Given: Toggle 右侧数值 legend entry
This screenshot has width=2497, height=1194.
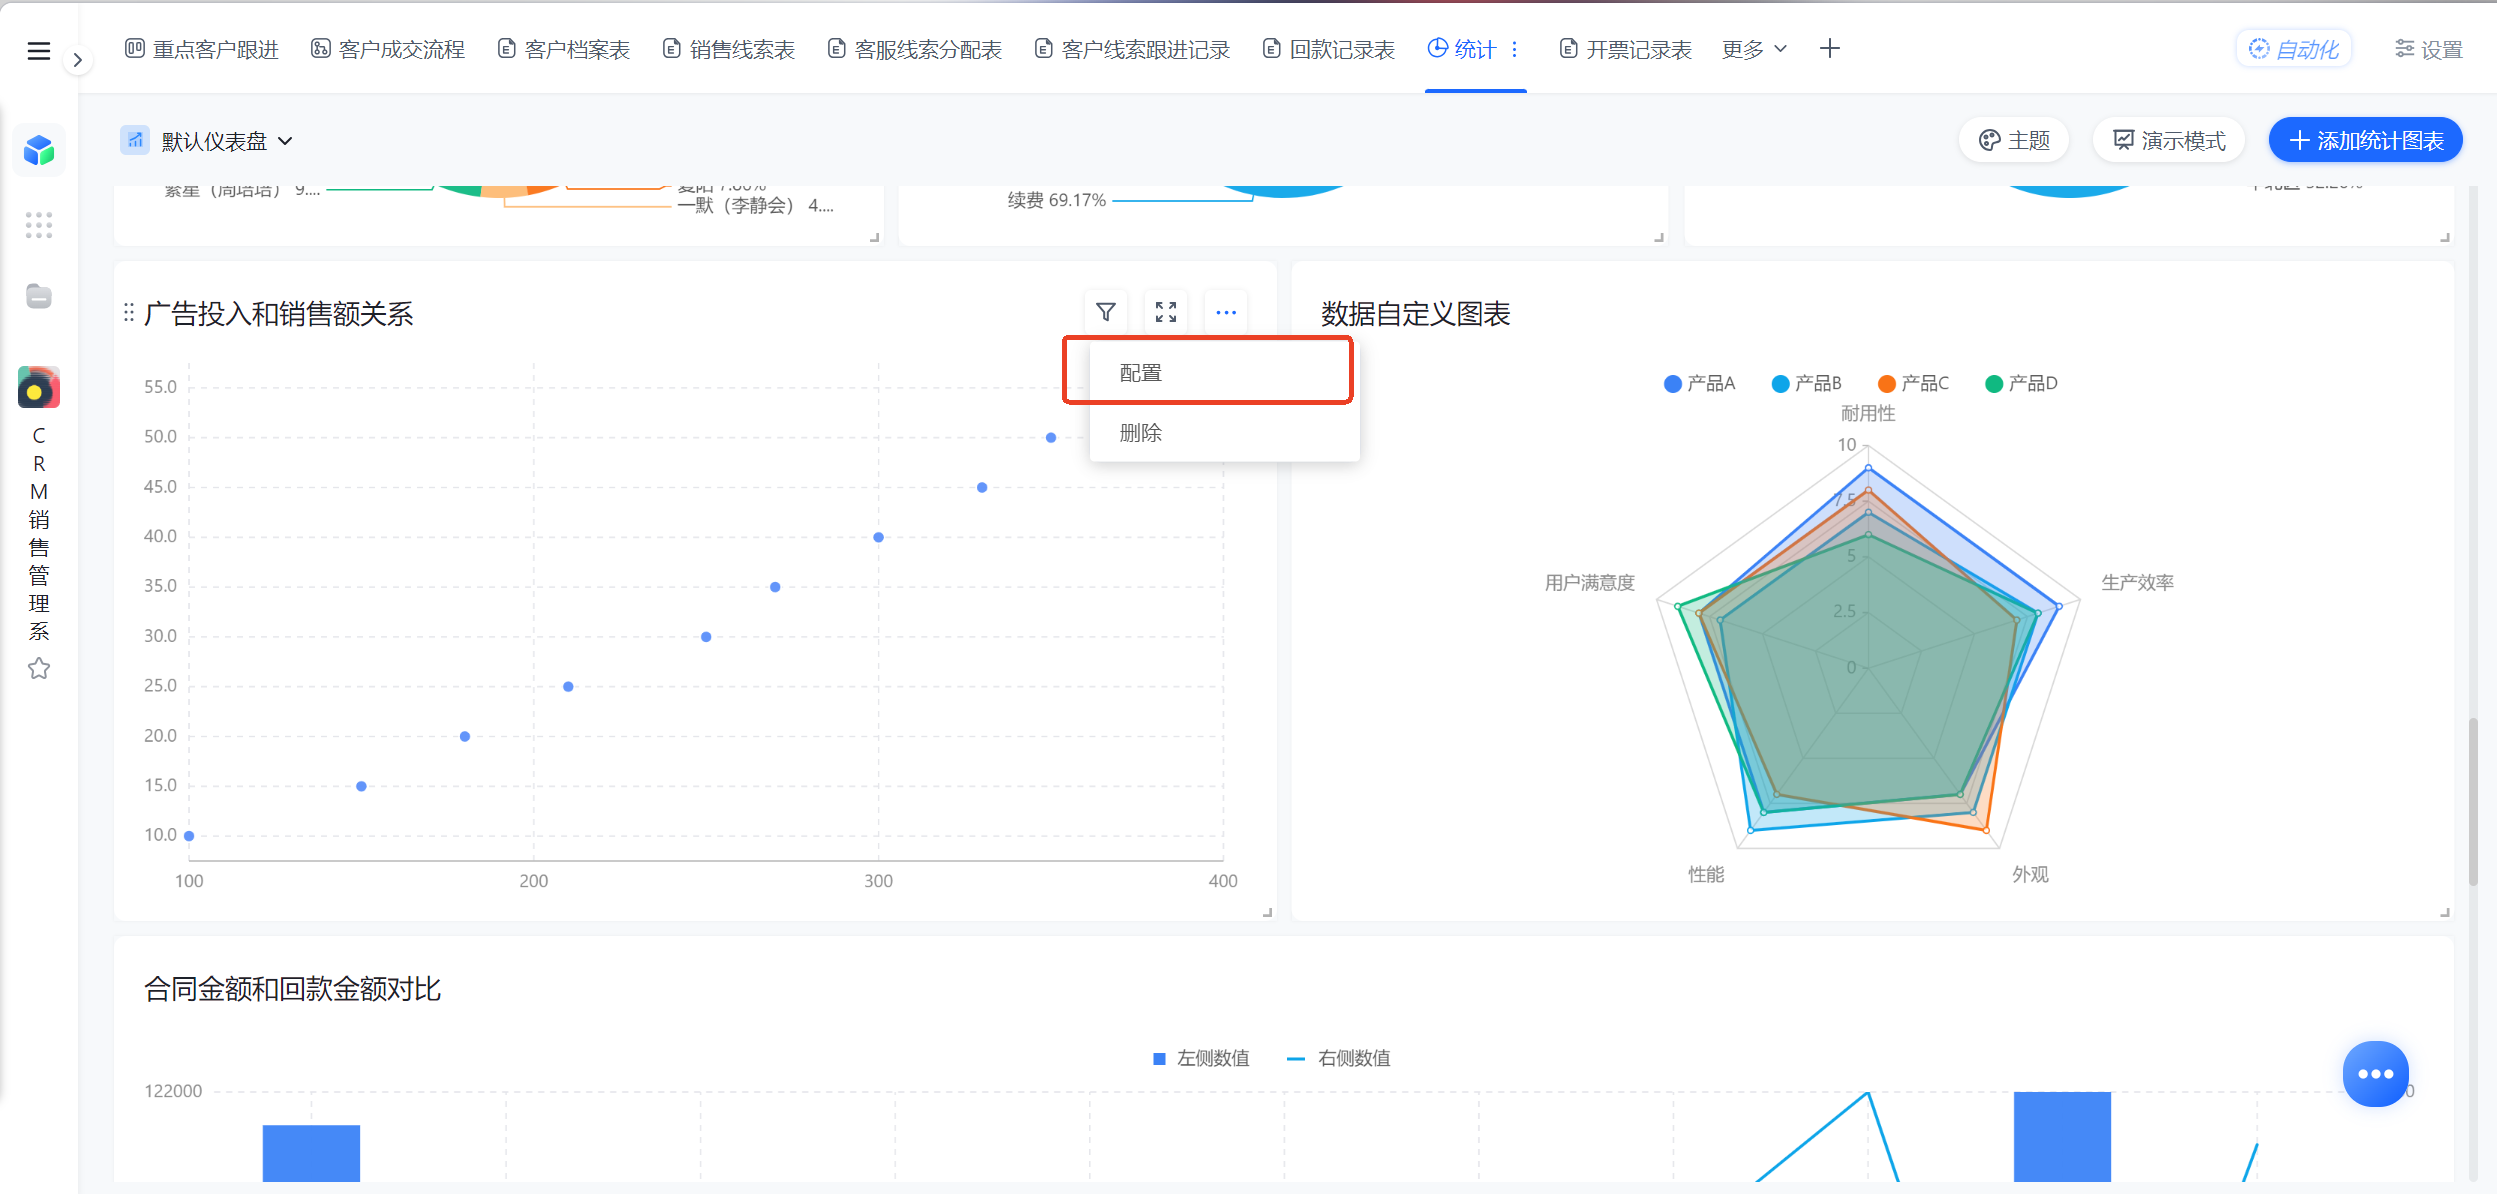Looking at the screenshot, I should [x=1338, y=1058].
